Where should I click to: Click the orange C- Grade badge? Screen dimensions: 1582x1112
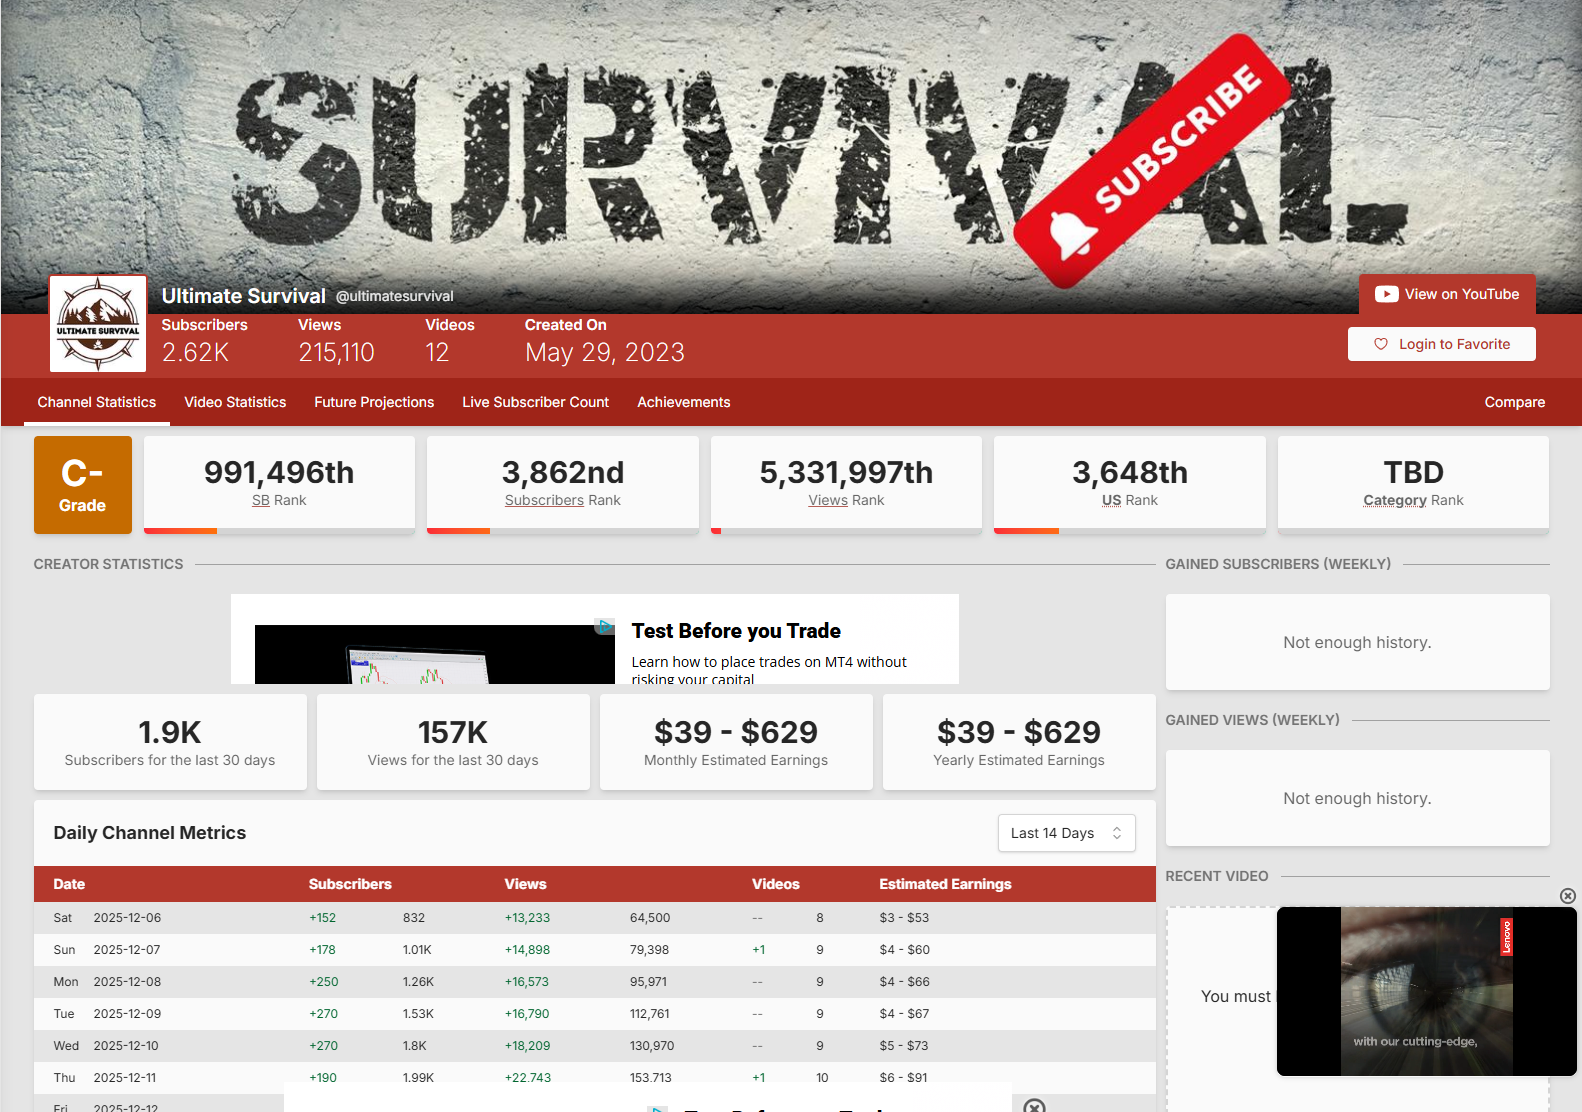point(83,485)
